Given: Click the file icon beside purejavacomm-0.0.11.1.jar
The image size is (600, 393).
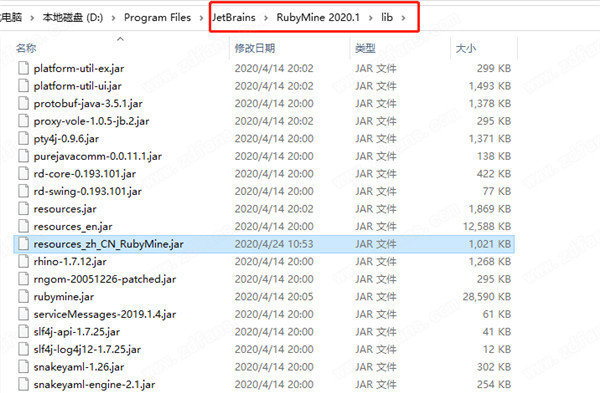Looking at the screenshot, I should tap(23, 156).
